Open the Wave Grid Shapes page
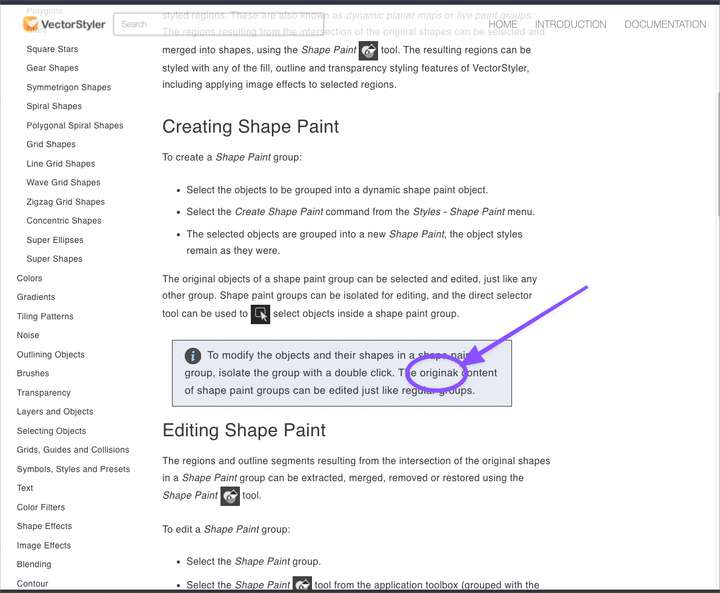The height and width of the screenshot is (593, 720). [63, 183]
